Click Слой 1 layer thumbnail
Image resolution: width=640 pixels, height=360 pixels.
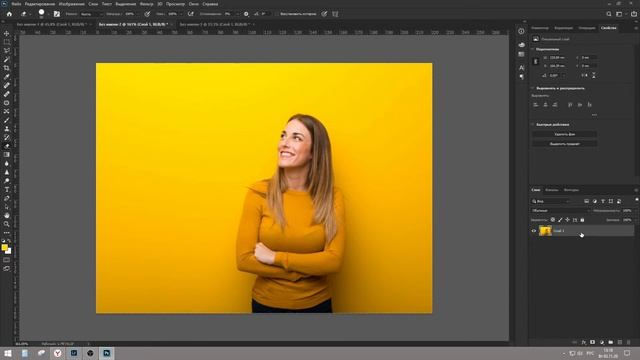(x=545, y=231)
